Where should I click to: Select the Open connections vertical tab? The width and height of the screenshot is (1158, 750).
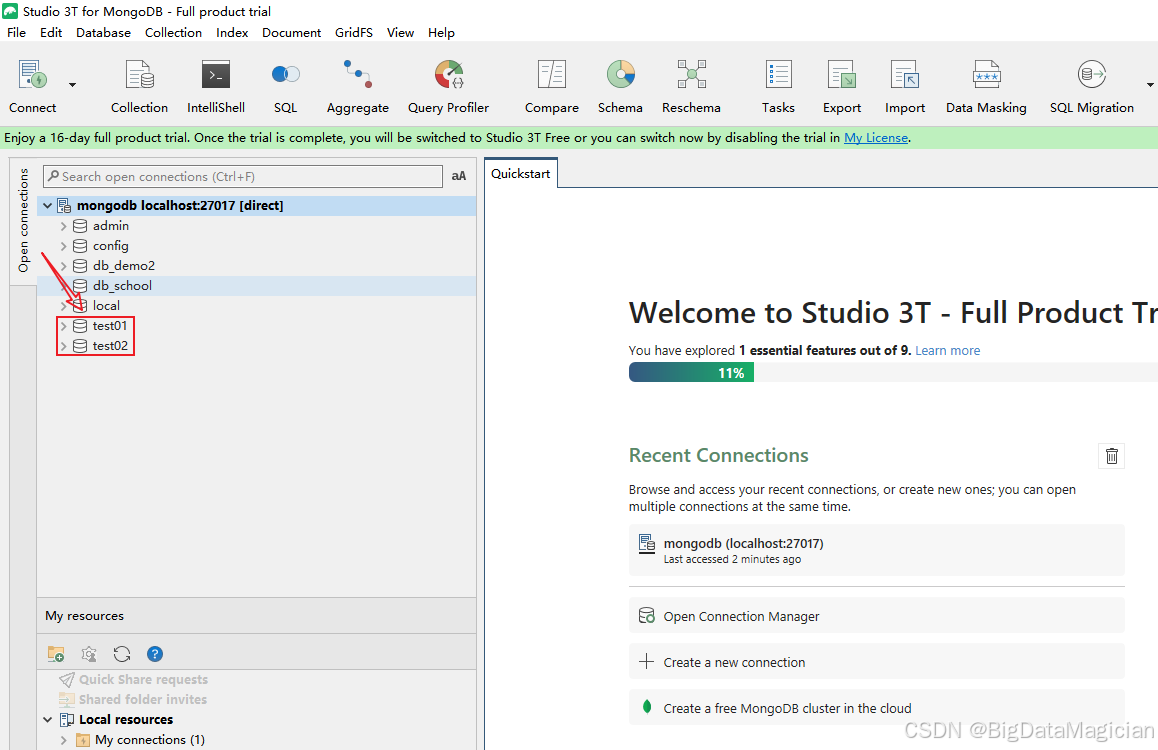(x=24, y=219)
